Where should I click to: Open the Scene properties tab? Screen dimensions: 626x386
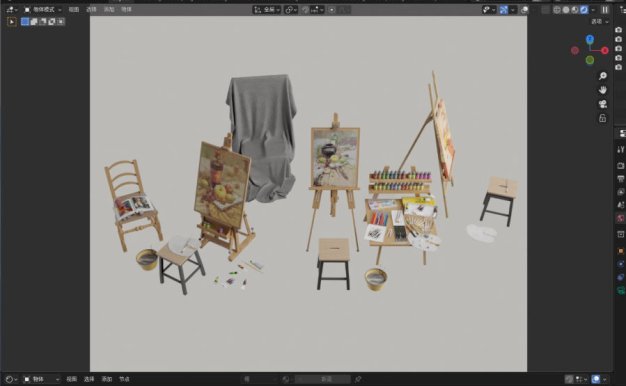pos(620,205)
